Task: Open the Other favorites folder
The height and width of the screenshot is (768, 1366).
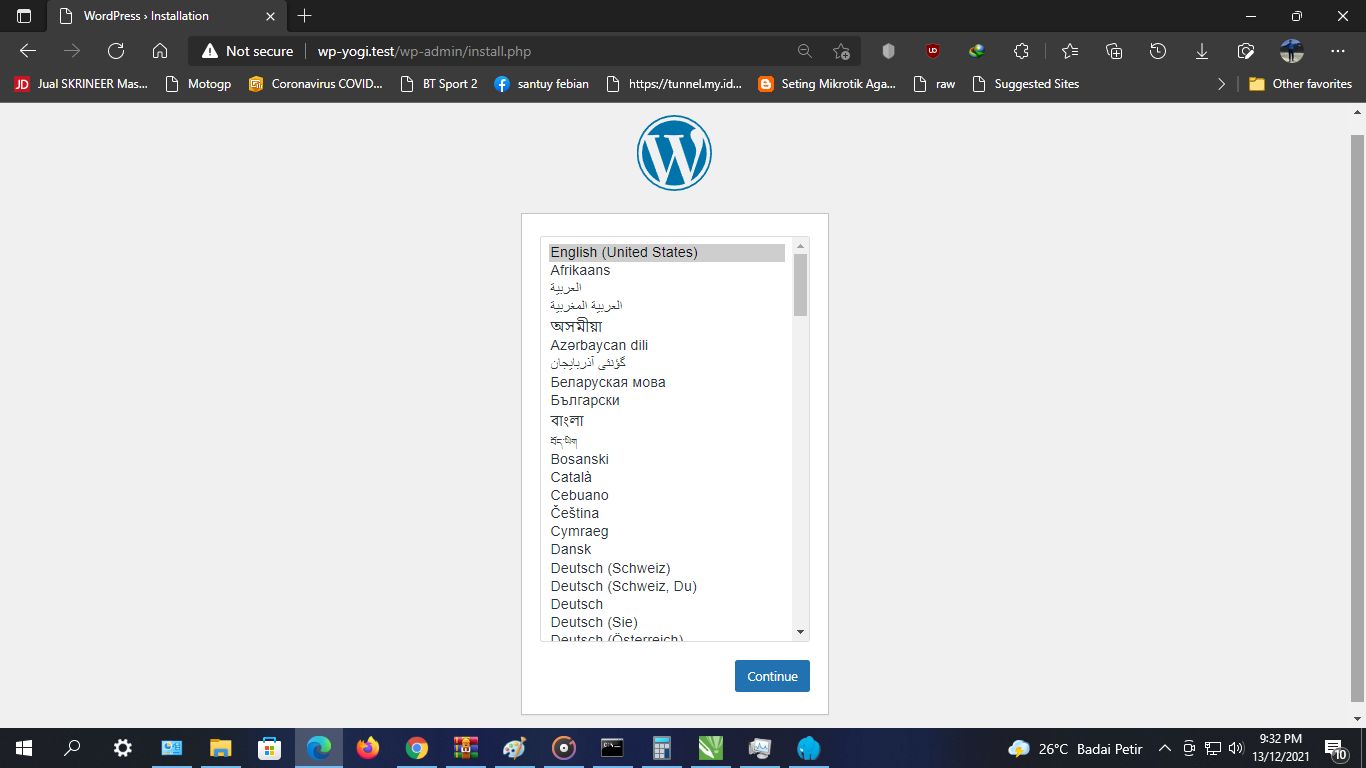Action: [1300, 84]
